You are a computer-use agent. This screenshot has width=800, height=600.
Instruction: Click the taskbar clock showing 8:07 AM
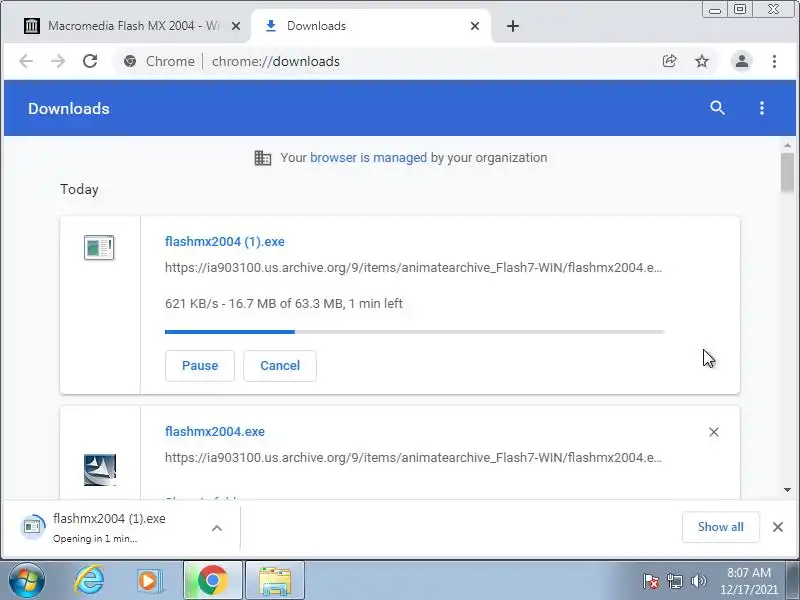pos(749,581)
